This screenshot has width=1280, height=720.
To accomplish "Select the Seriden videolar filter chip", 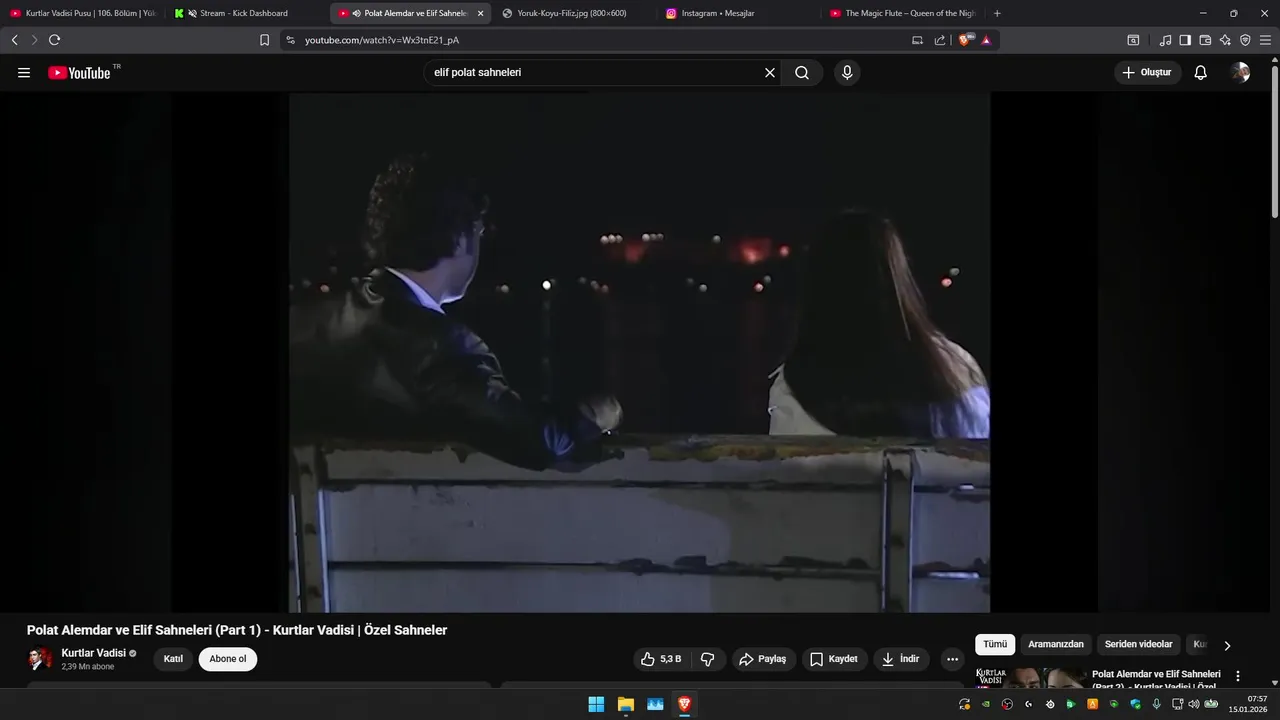I will [x=1138, y=645].
